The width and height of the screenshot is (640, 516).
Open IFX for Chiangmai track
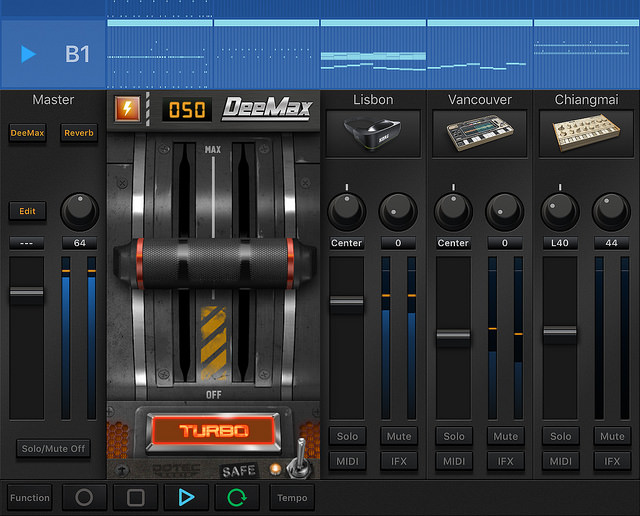coord(612,461)
